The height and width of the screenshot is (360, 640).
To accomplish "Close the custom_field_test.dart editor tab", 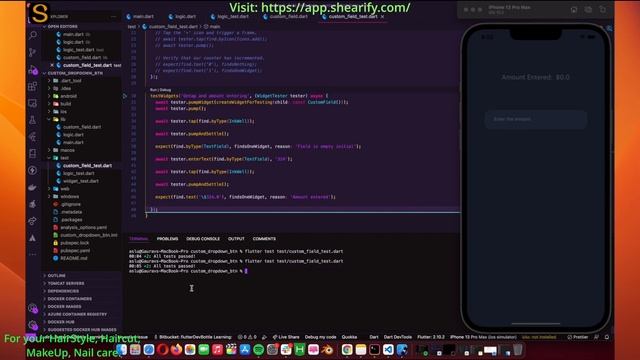I will pyautogui.click(x=382, y=17).
